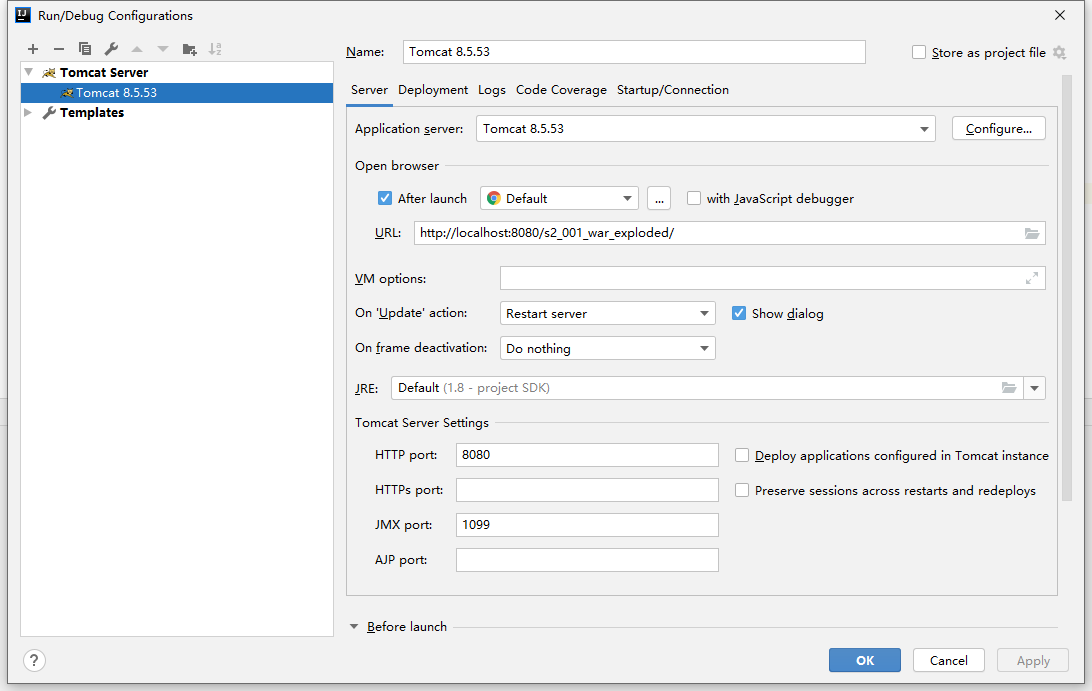The width and height of the screenshot is (1092, 691).
Task: Click the help question mark button
Action: click(34, 660)
